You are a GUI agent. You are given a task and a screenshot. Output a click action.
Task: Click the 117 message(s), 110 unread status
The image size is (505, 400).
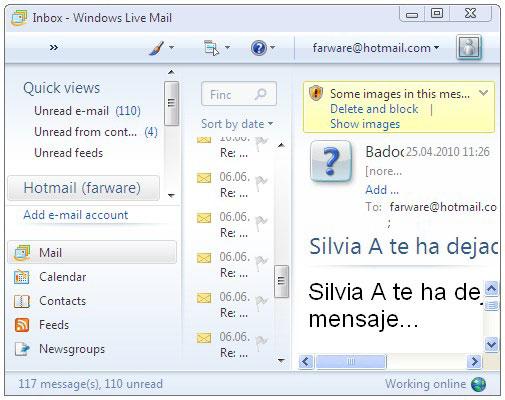90,384
